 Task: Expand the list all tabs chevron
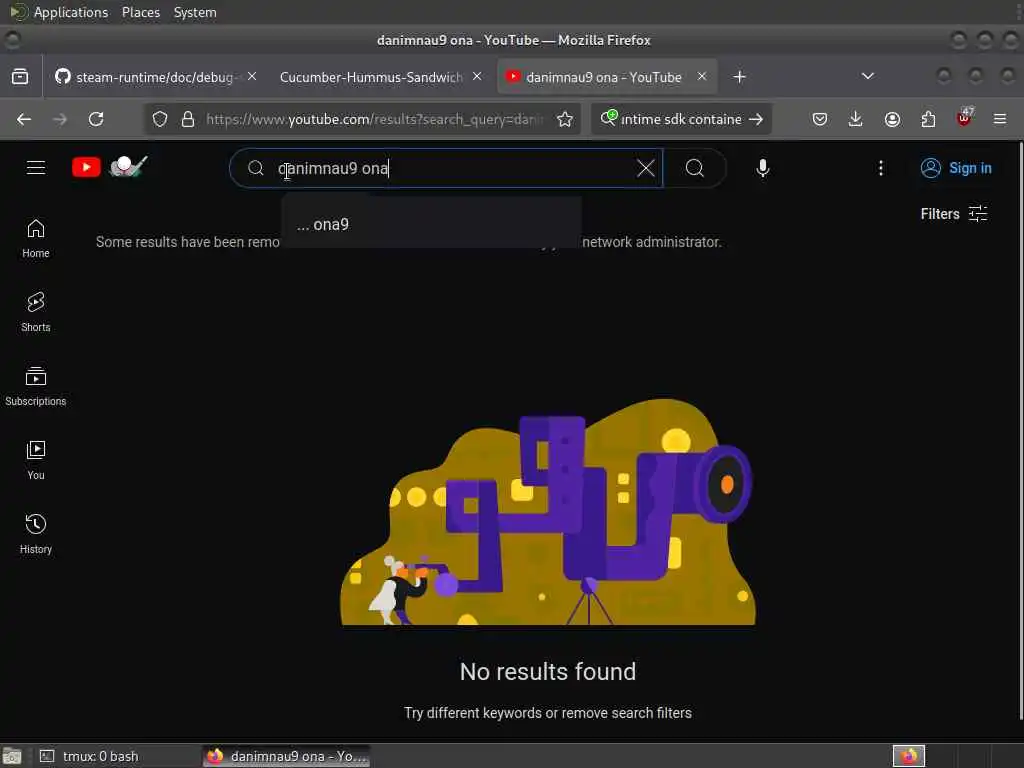tap(868, 76)
